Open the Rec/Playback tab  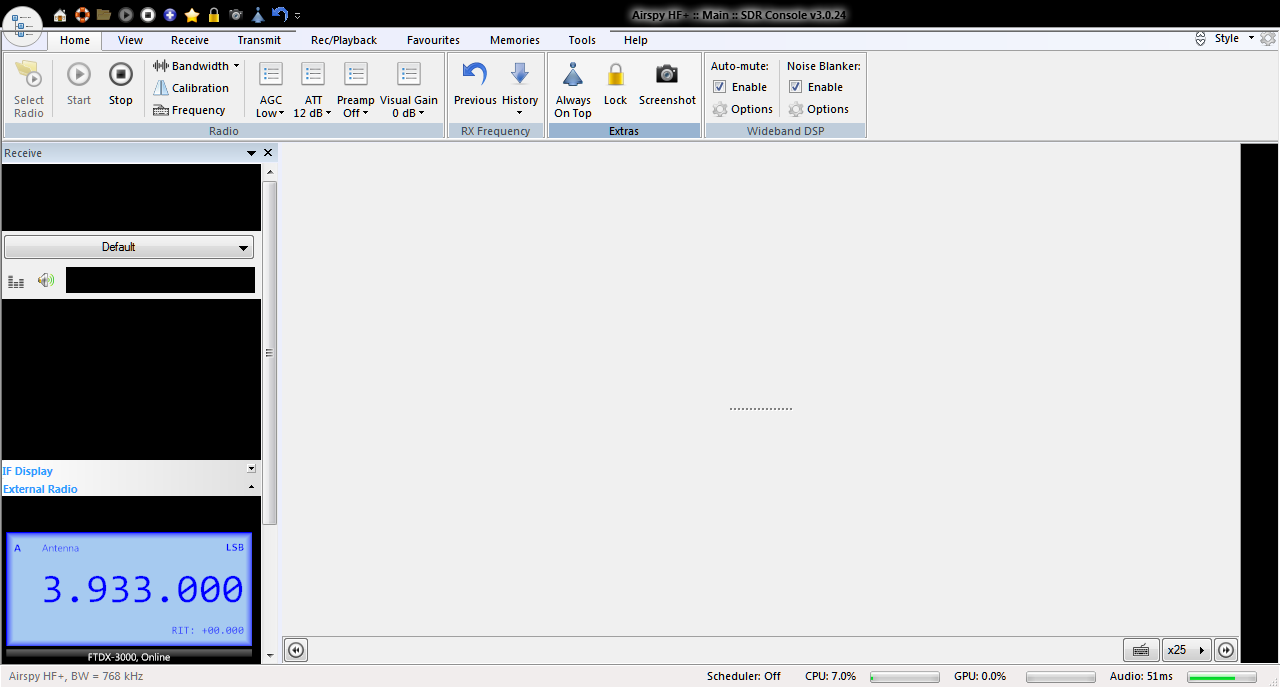click(x=343, y=40)
